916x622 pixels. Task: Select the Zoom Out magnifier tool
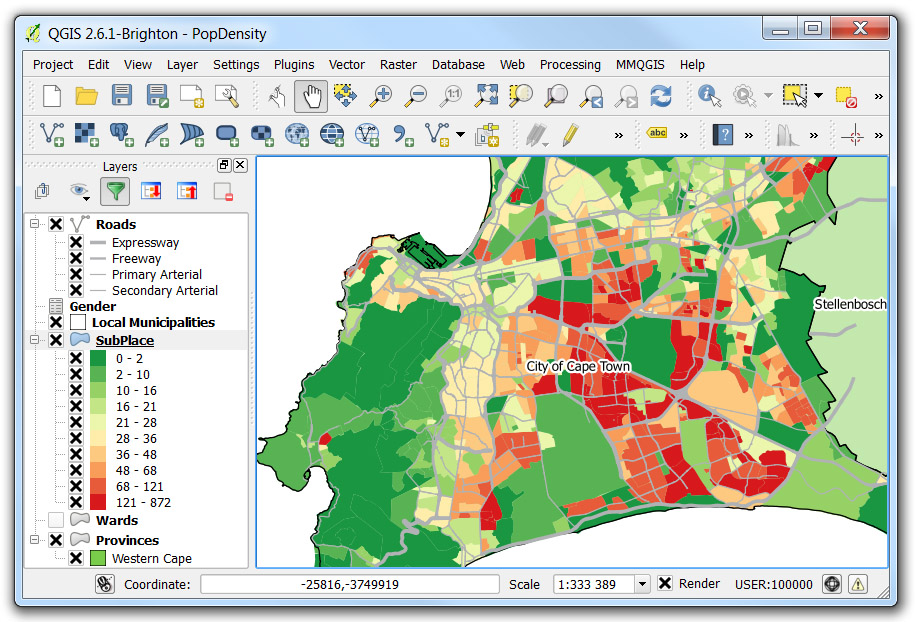pyautogui.click(x=415, y=96)
